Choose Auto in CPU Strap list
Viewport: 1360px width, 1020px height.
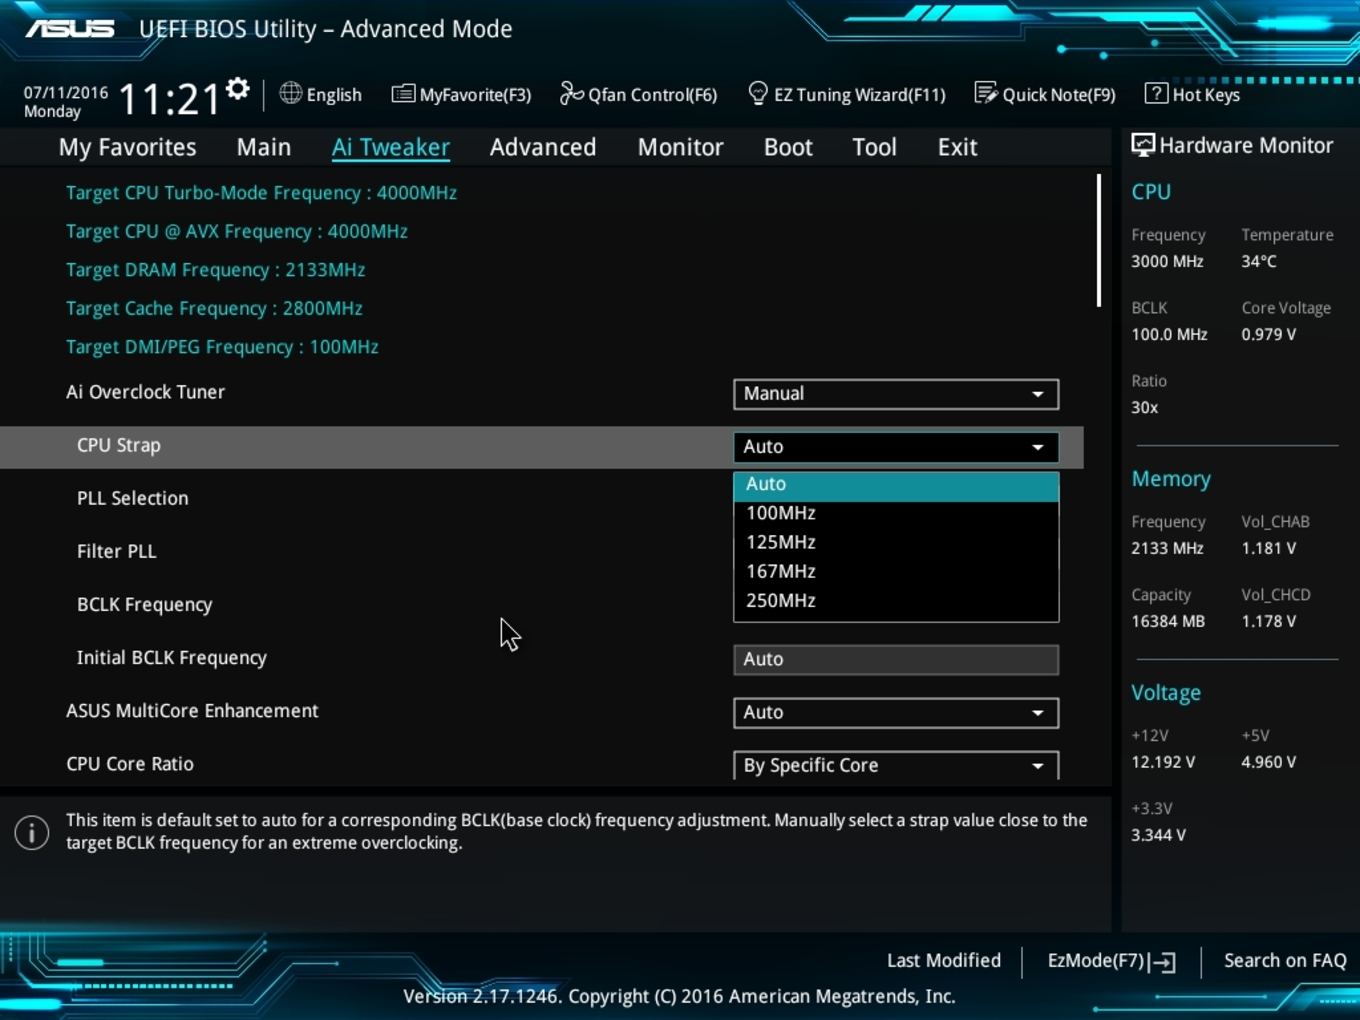(x=896, y=484)
